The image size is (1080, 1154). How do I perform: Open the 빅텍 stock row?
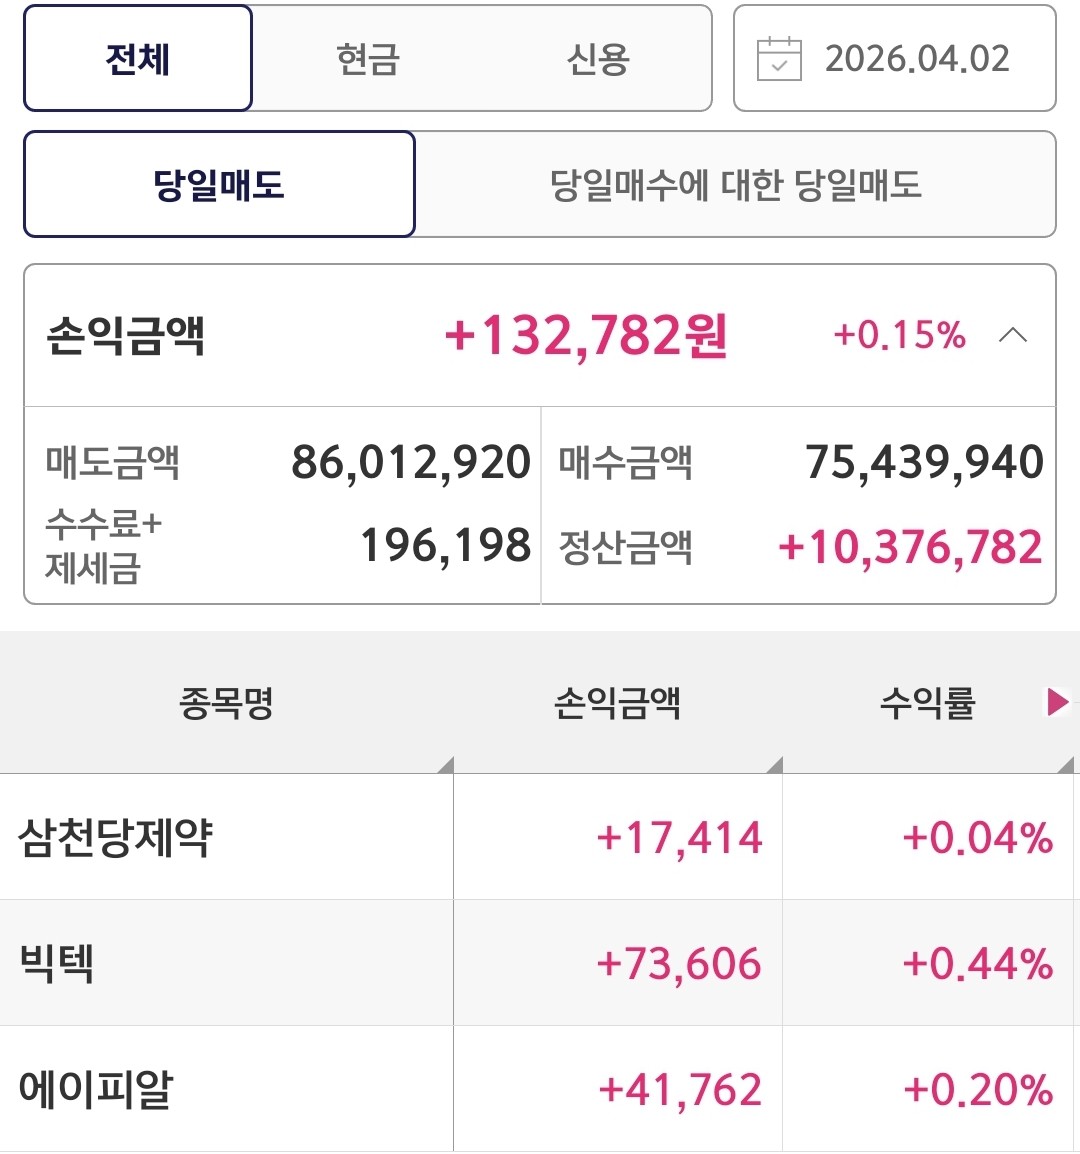tap(57, 963)
